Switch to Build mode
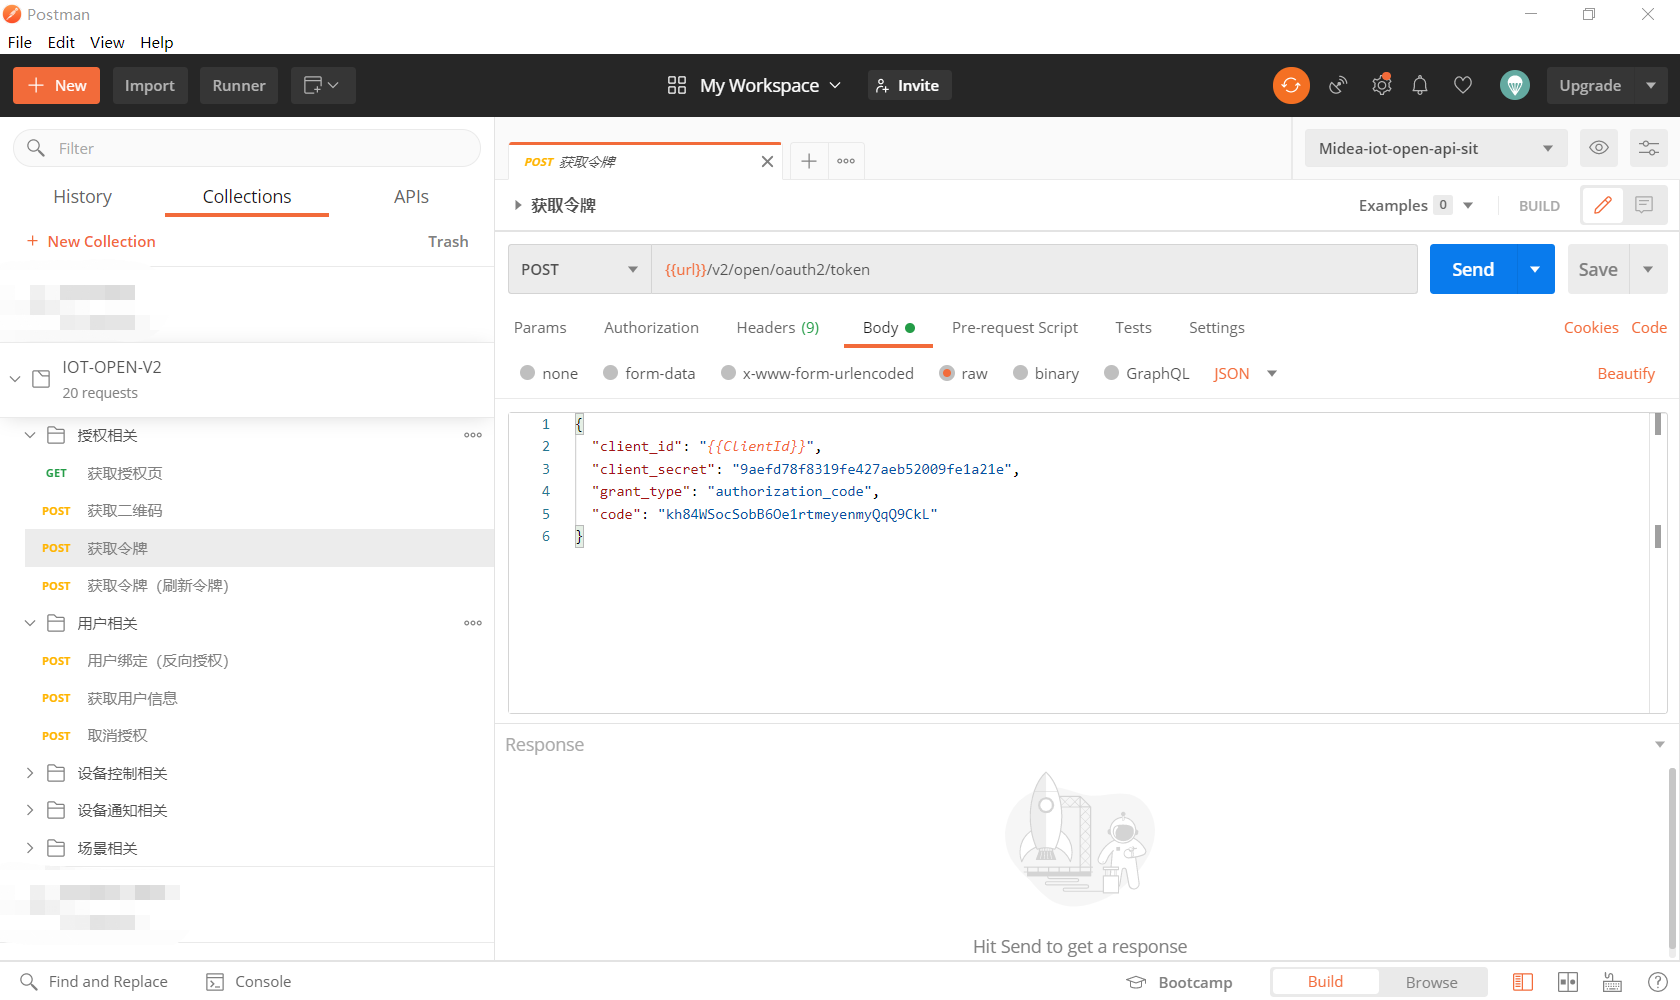Screen dimensions: 1680x1000 tap(1325, 982)
